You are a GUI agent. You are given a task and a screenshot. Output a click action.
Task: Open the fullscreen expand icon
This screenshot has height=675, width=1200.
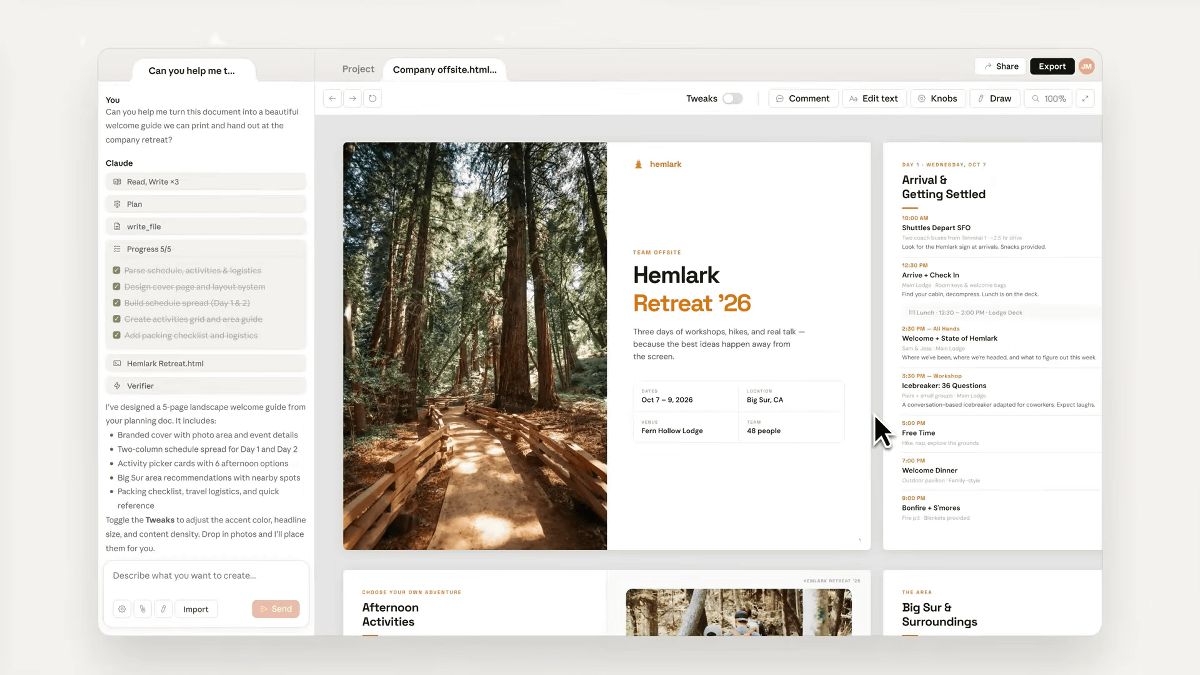coord(1085,98)
